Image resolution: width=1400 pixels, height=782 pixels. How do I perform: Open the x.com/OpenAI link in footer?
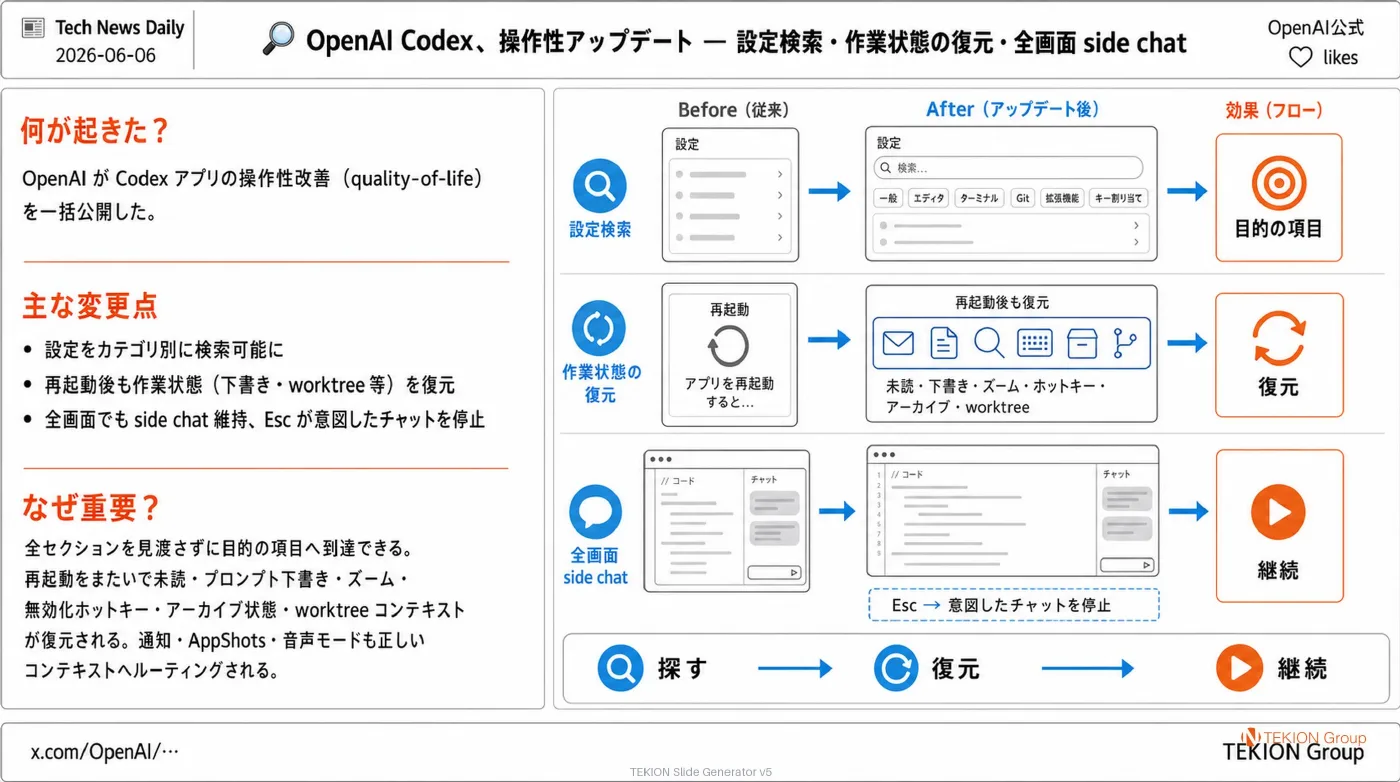point(104,752)
